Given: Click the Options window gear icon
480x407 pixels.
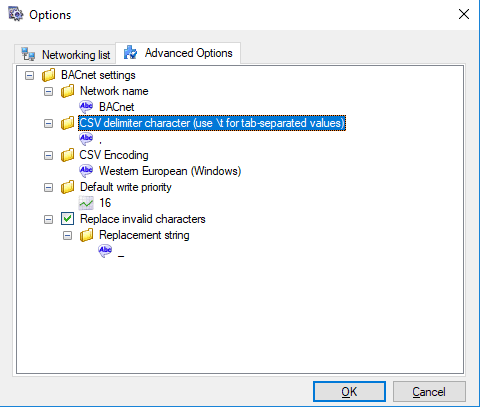Looking at the screenshot, I should [16, 14].
